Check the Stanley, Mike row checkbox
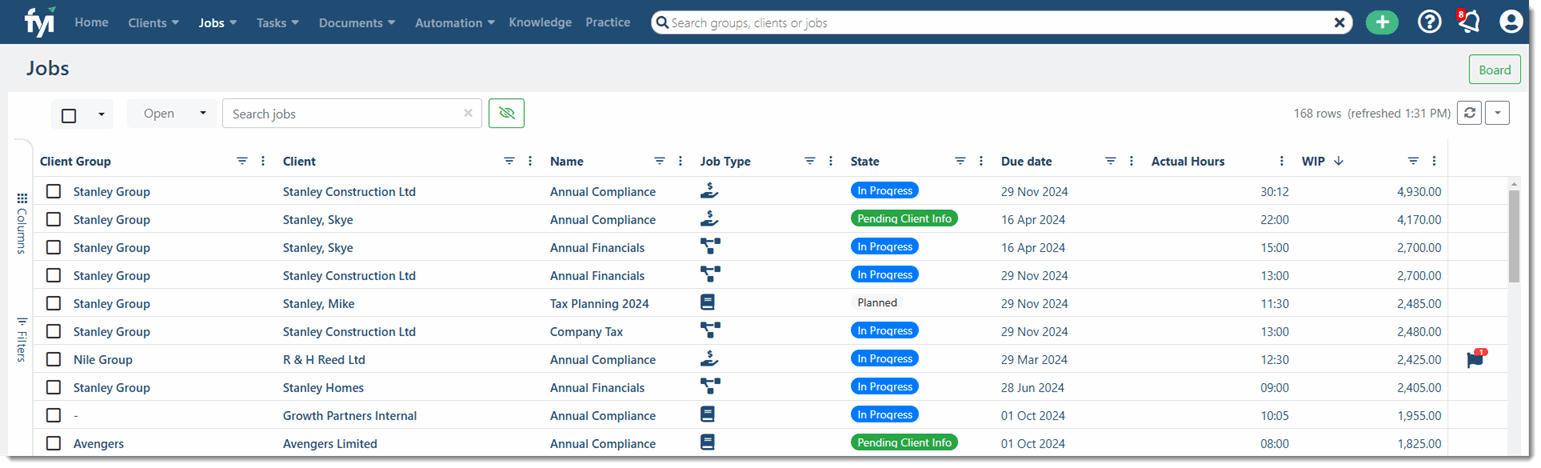 coord(54,303)
